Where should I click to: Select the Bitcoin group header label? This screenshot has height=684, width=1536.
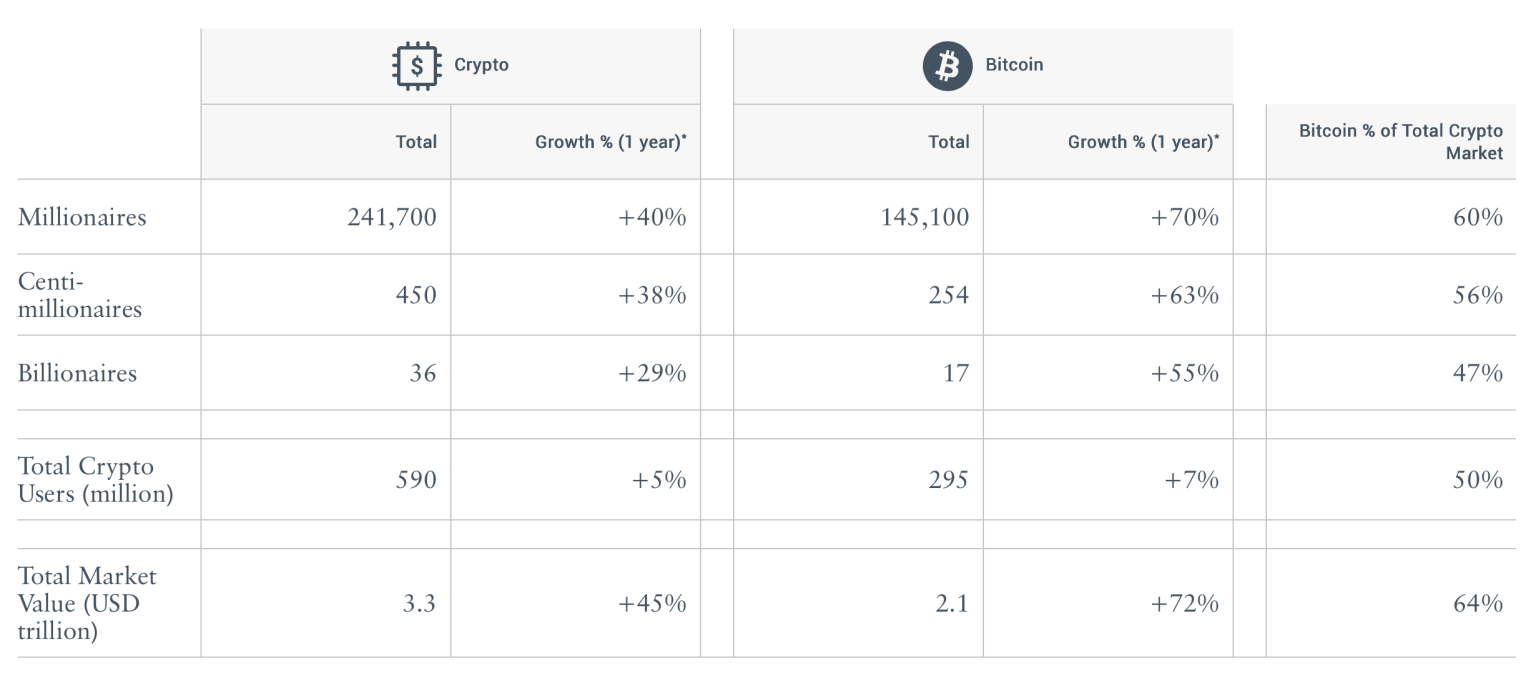click(x=1014, y=65)
